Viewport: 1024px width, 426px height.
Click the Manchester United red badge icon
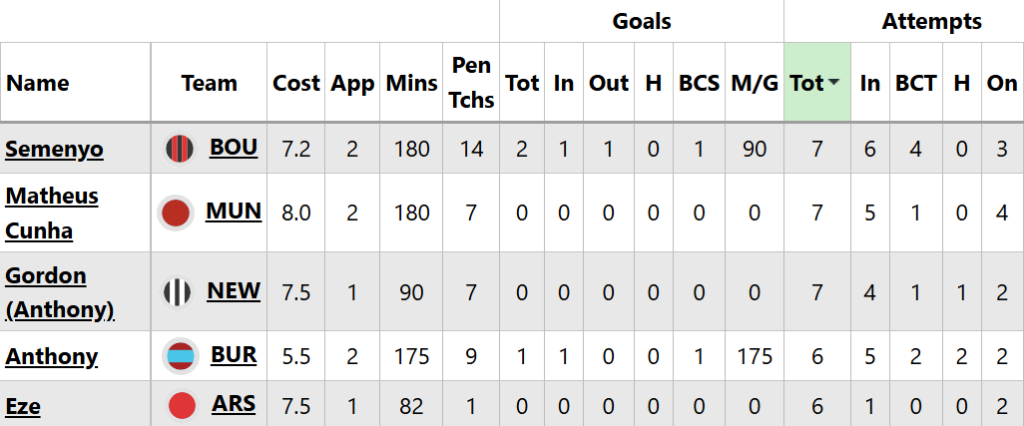(x=176, y=212)
